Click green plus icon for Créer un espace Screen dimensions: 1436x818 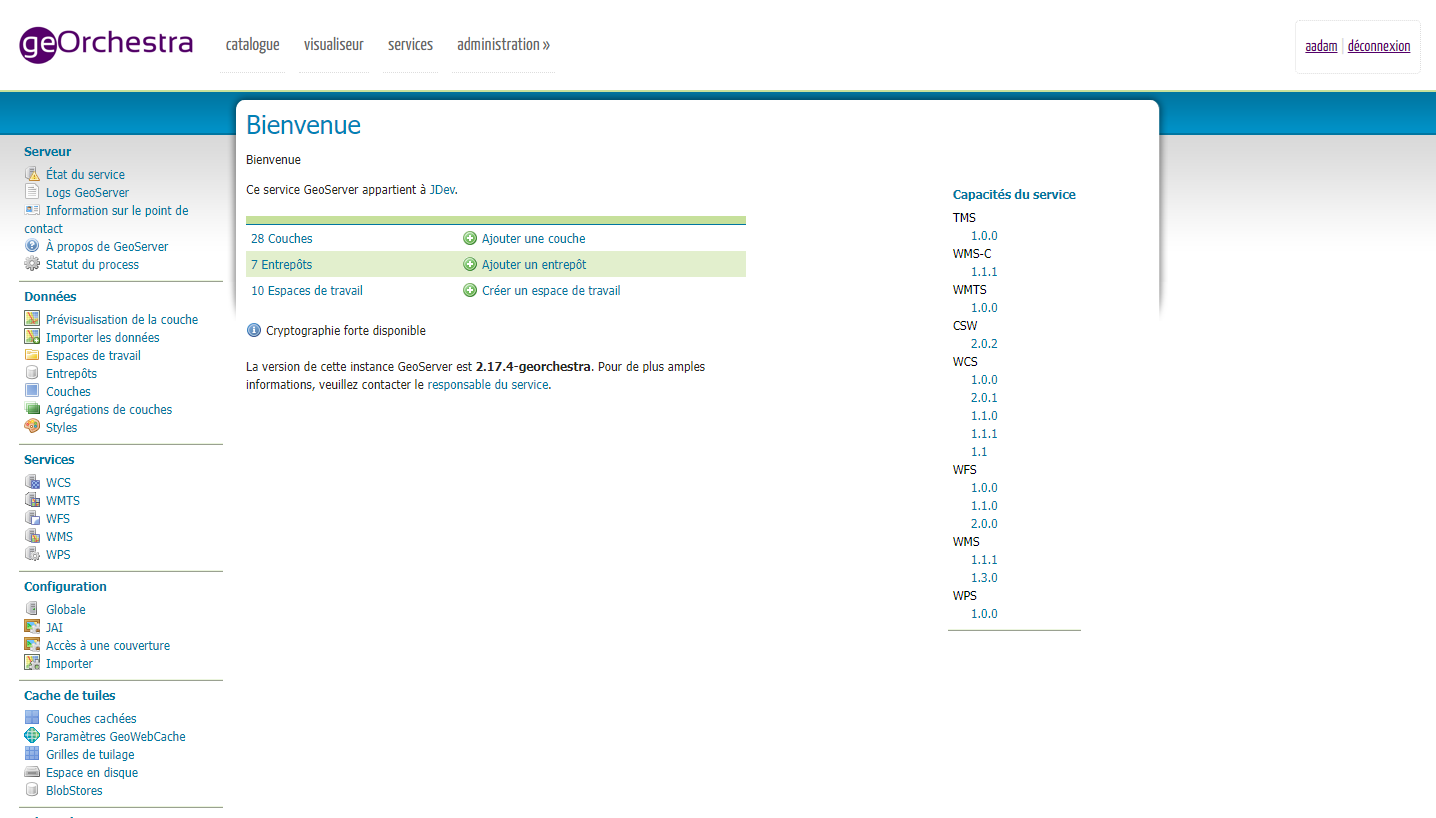(x=470, y=290)
